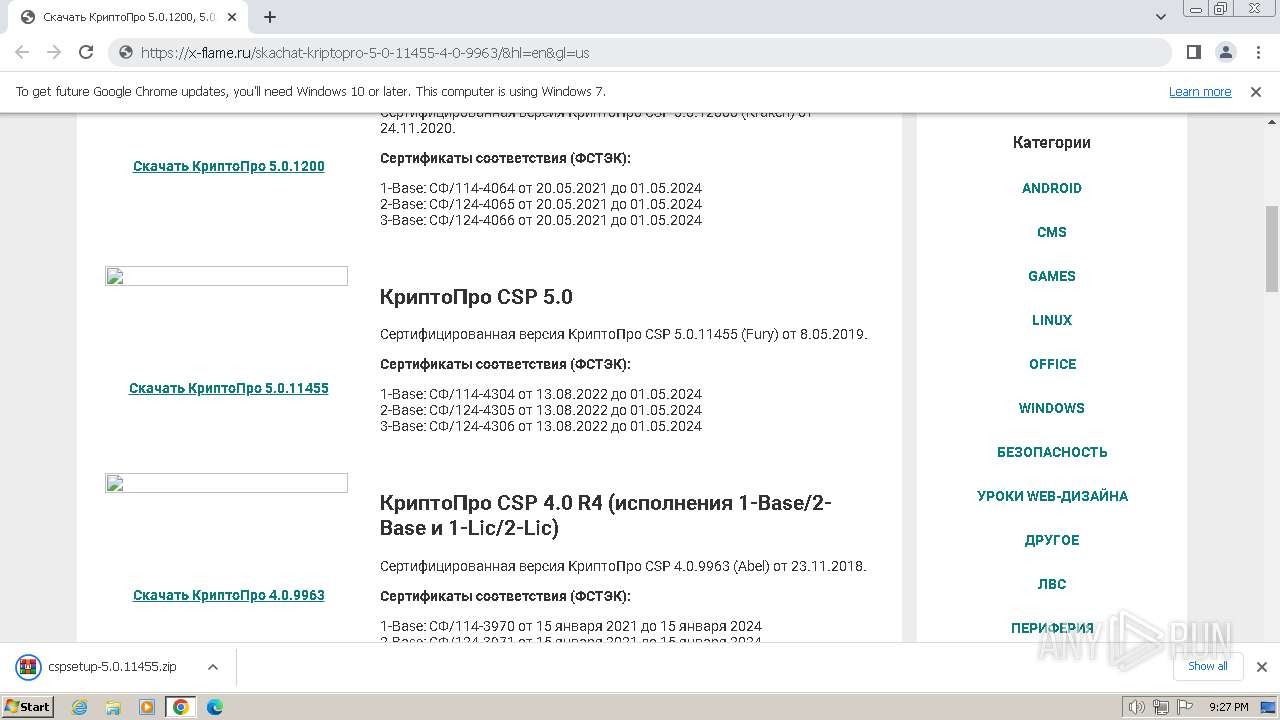Launch Internet Explorer from taskbar
Screen dimensions: 1280x720
pyautogui.click(x=80, y=707)
